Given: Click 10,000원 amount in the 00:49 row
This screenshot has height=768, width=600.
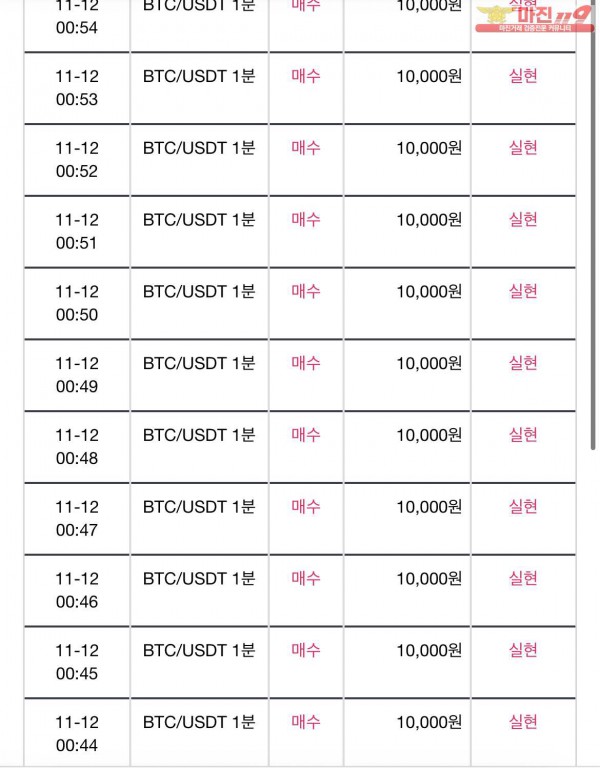Looking at the screenshot, I should pyautogui.click(x=429, y=363).
